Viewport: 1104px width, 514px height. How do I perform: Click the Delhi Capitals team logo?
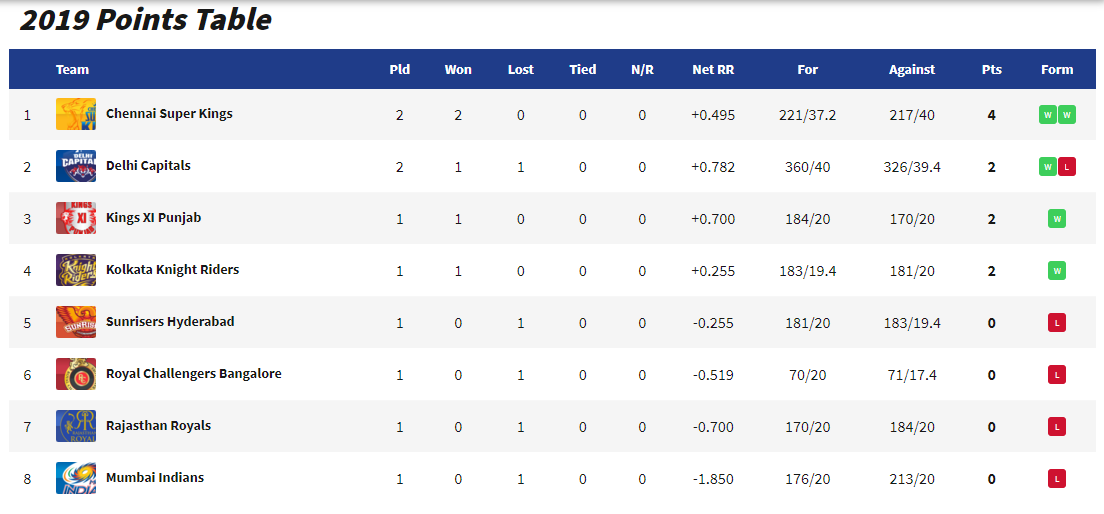(x=76, y=166)
